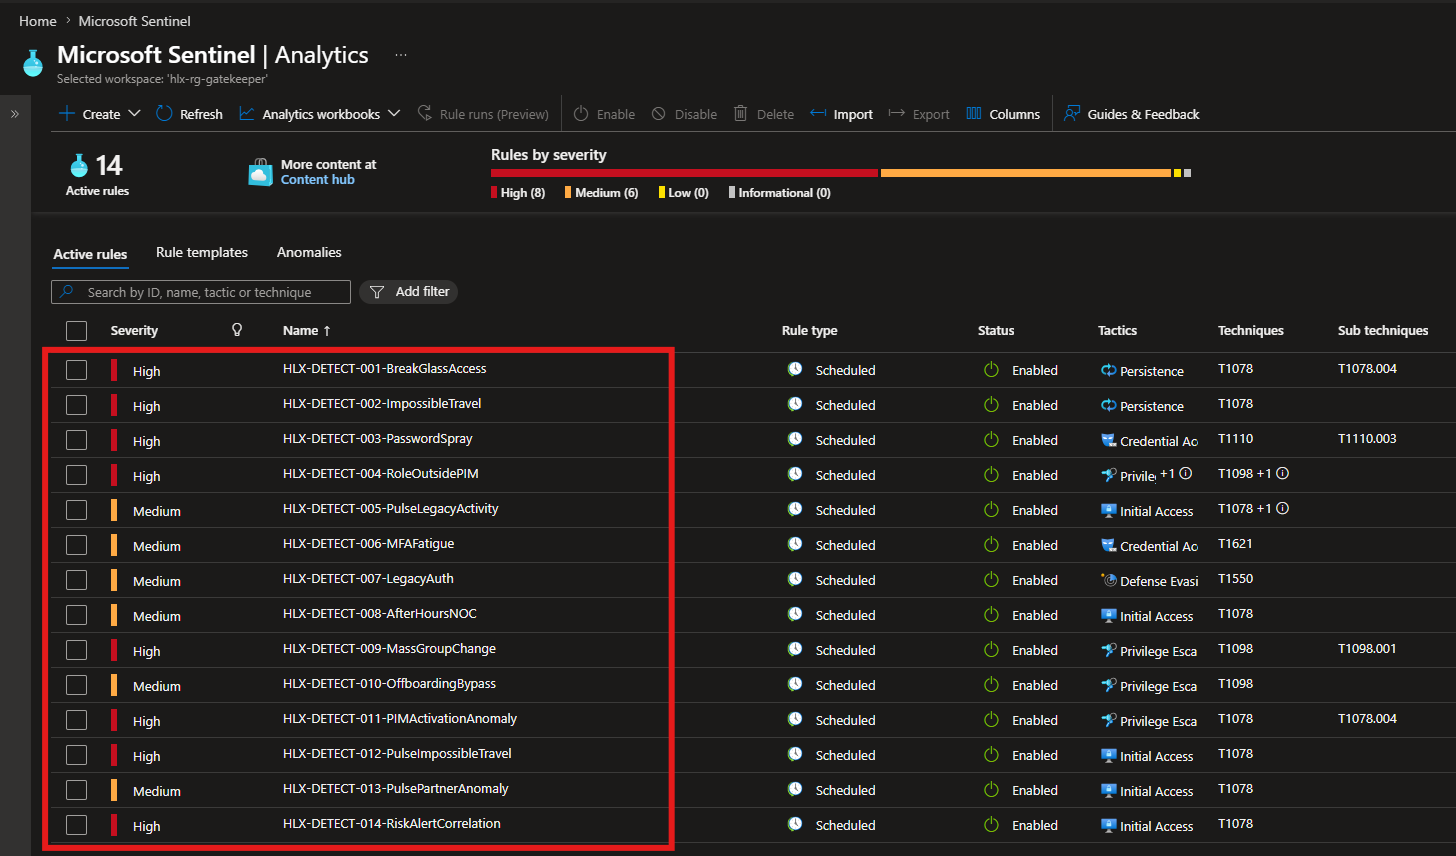Screen dimensions: 1456x856
Task: Click the Persistence tactic icon for BreakGlassAccess
Action: point(1108,370)
